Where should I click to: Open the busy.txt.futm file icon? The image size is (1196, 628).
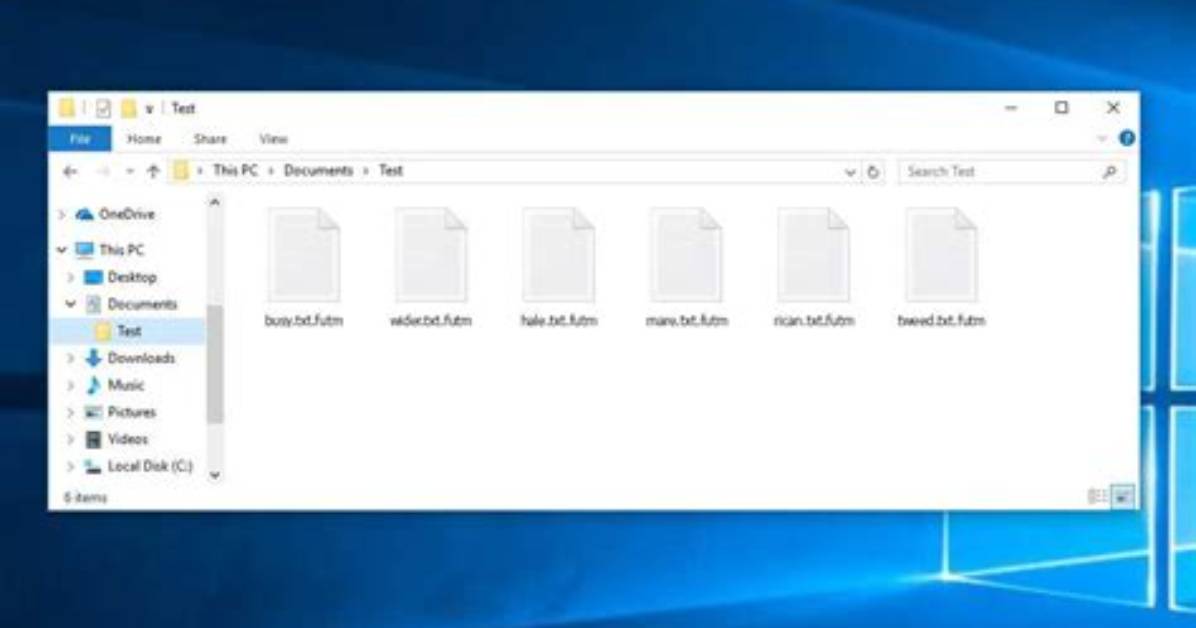(304, 255)
